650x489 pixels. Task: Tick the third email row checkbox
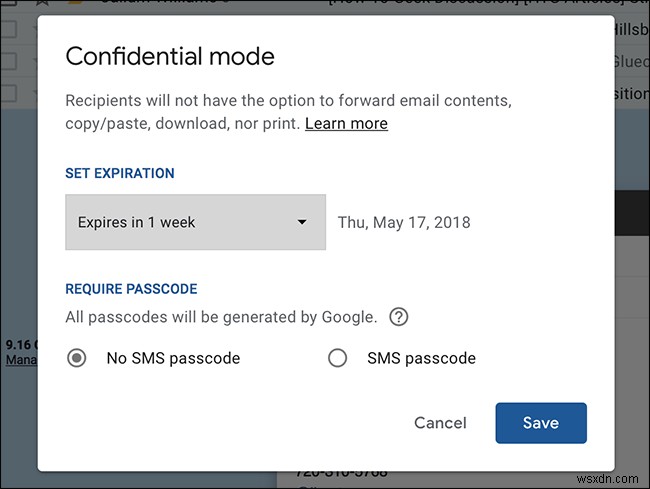9,92
